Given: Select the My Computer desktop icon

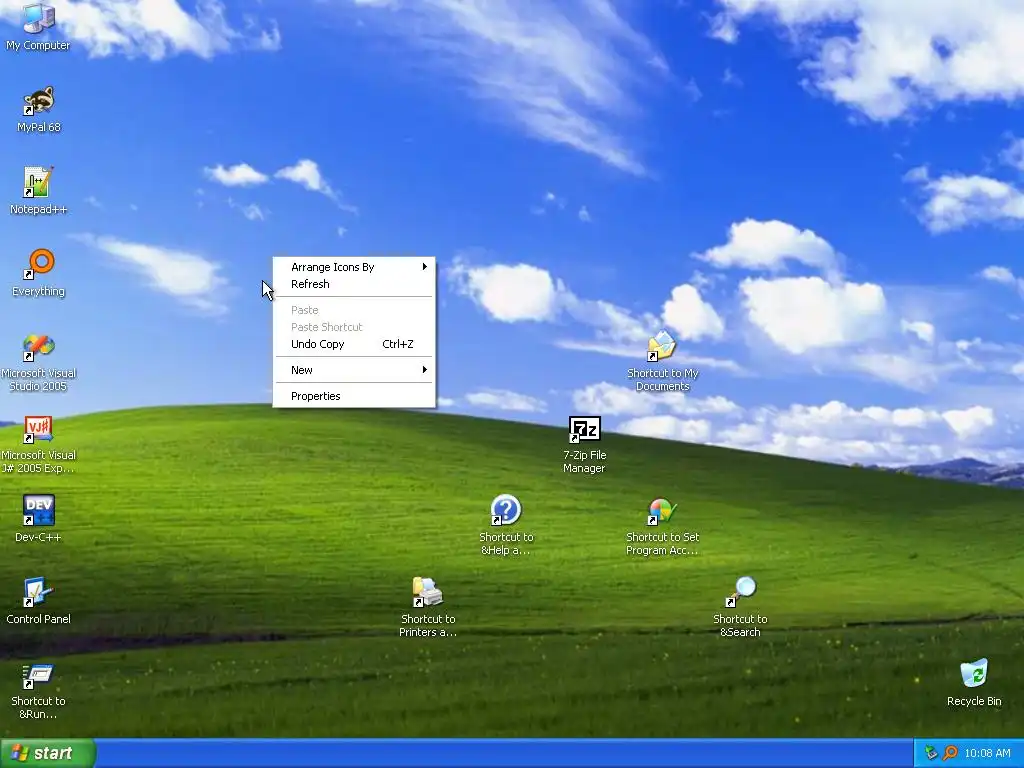Looking at the screenshot, I should pos(38,26).
